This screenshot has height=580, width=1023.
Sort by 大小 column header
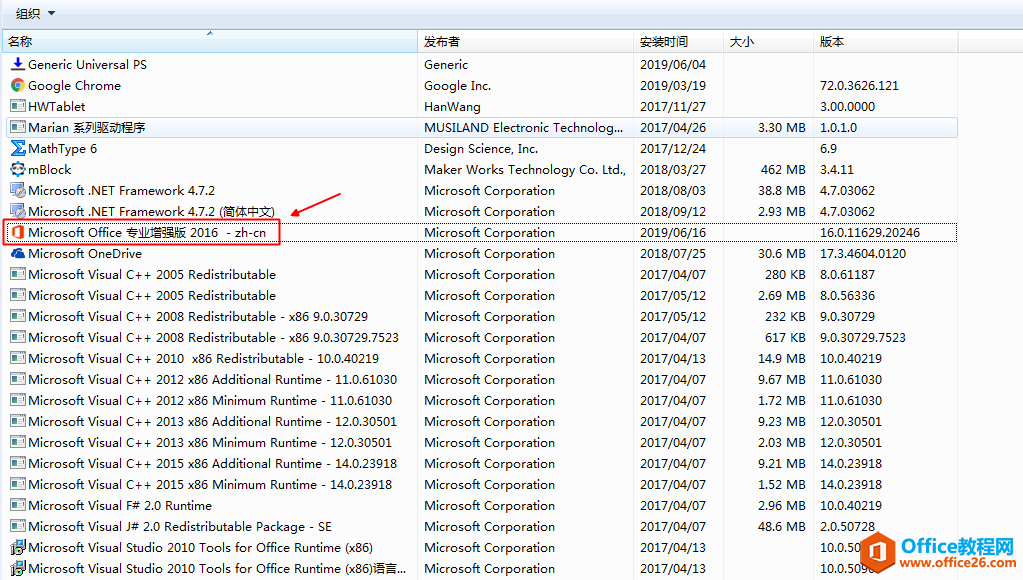click(x=742, y=42)
